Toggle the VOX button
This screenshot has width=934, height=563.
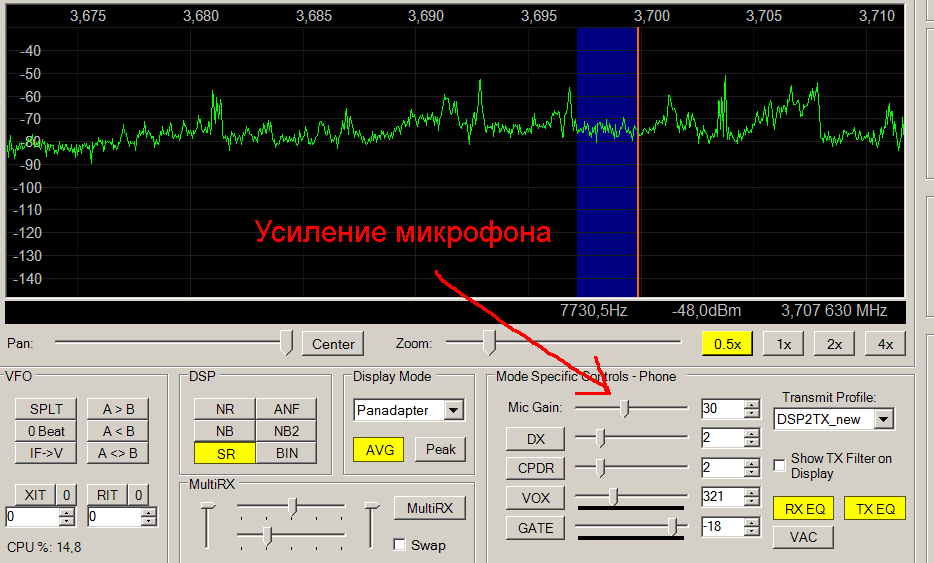tap(535, 497)
